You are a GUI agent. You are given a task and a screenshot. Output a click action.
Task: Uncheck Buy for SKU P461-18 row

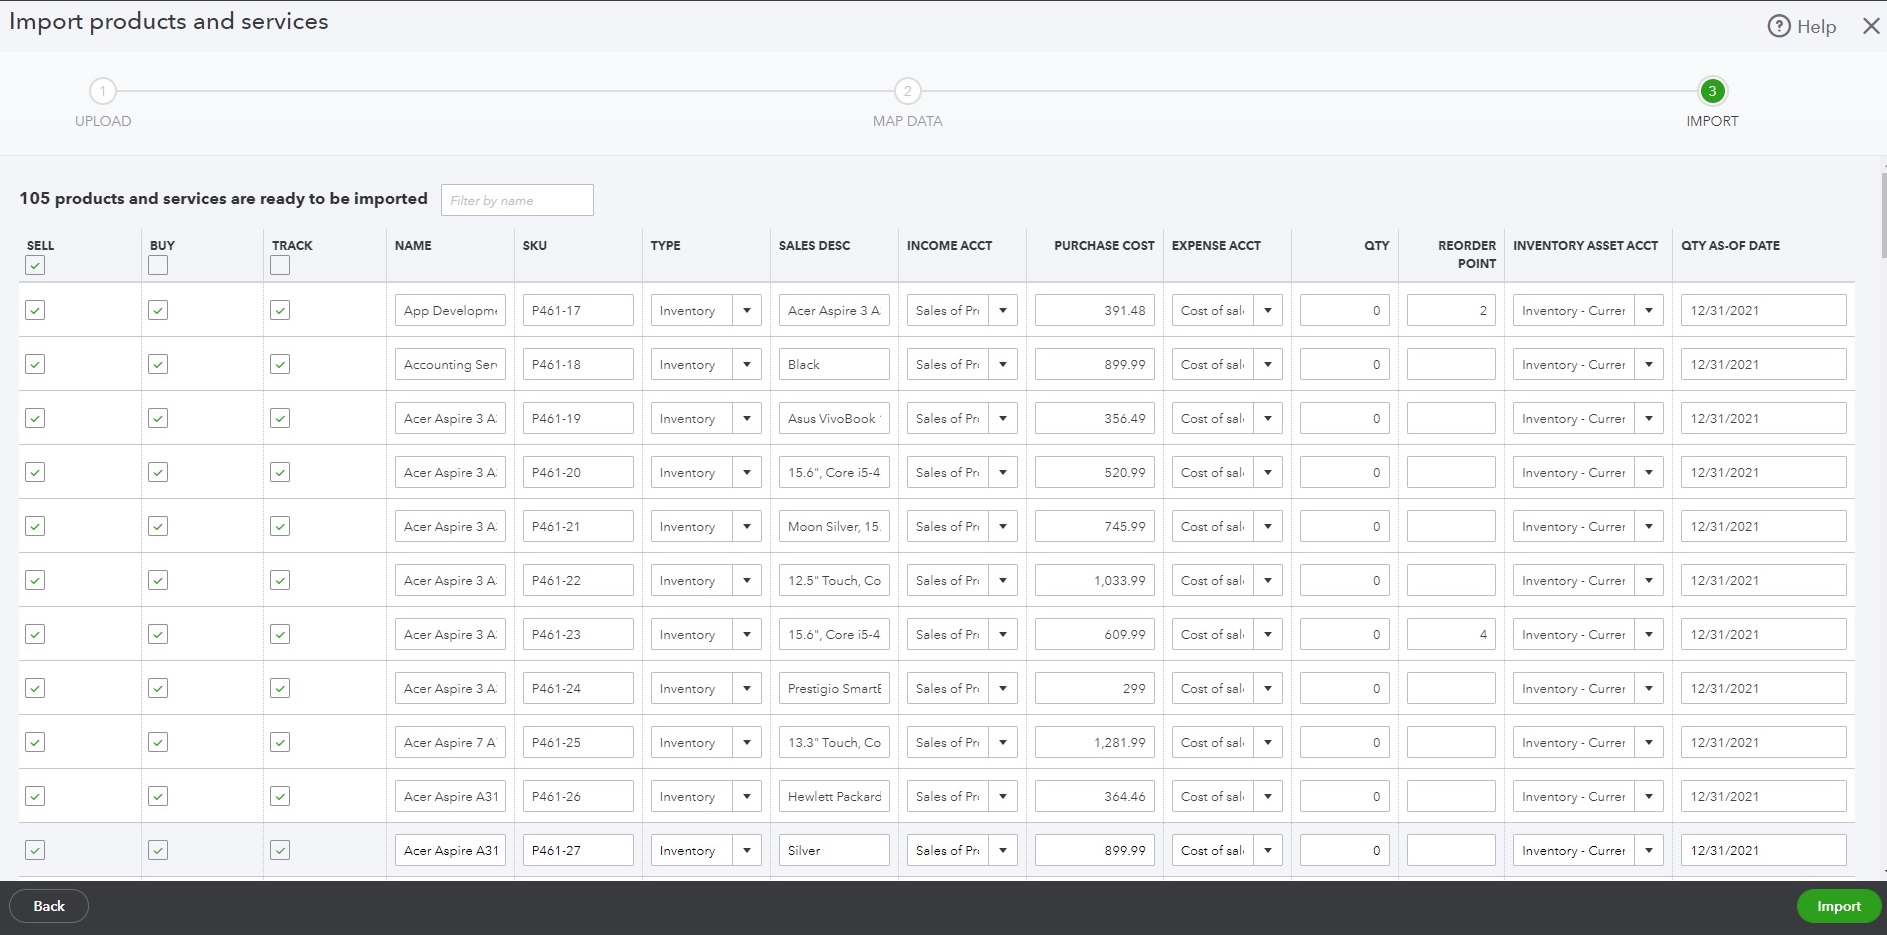[158, 364]
